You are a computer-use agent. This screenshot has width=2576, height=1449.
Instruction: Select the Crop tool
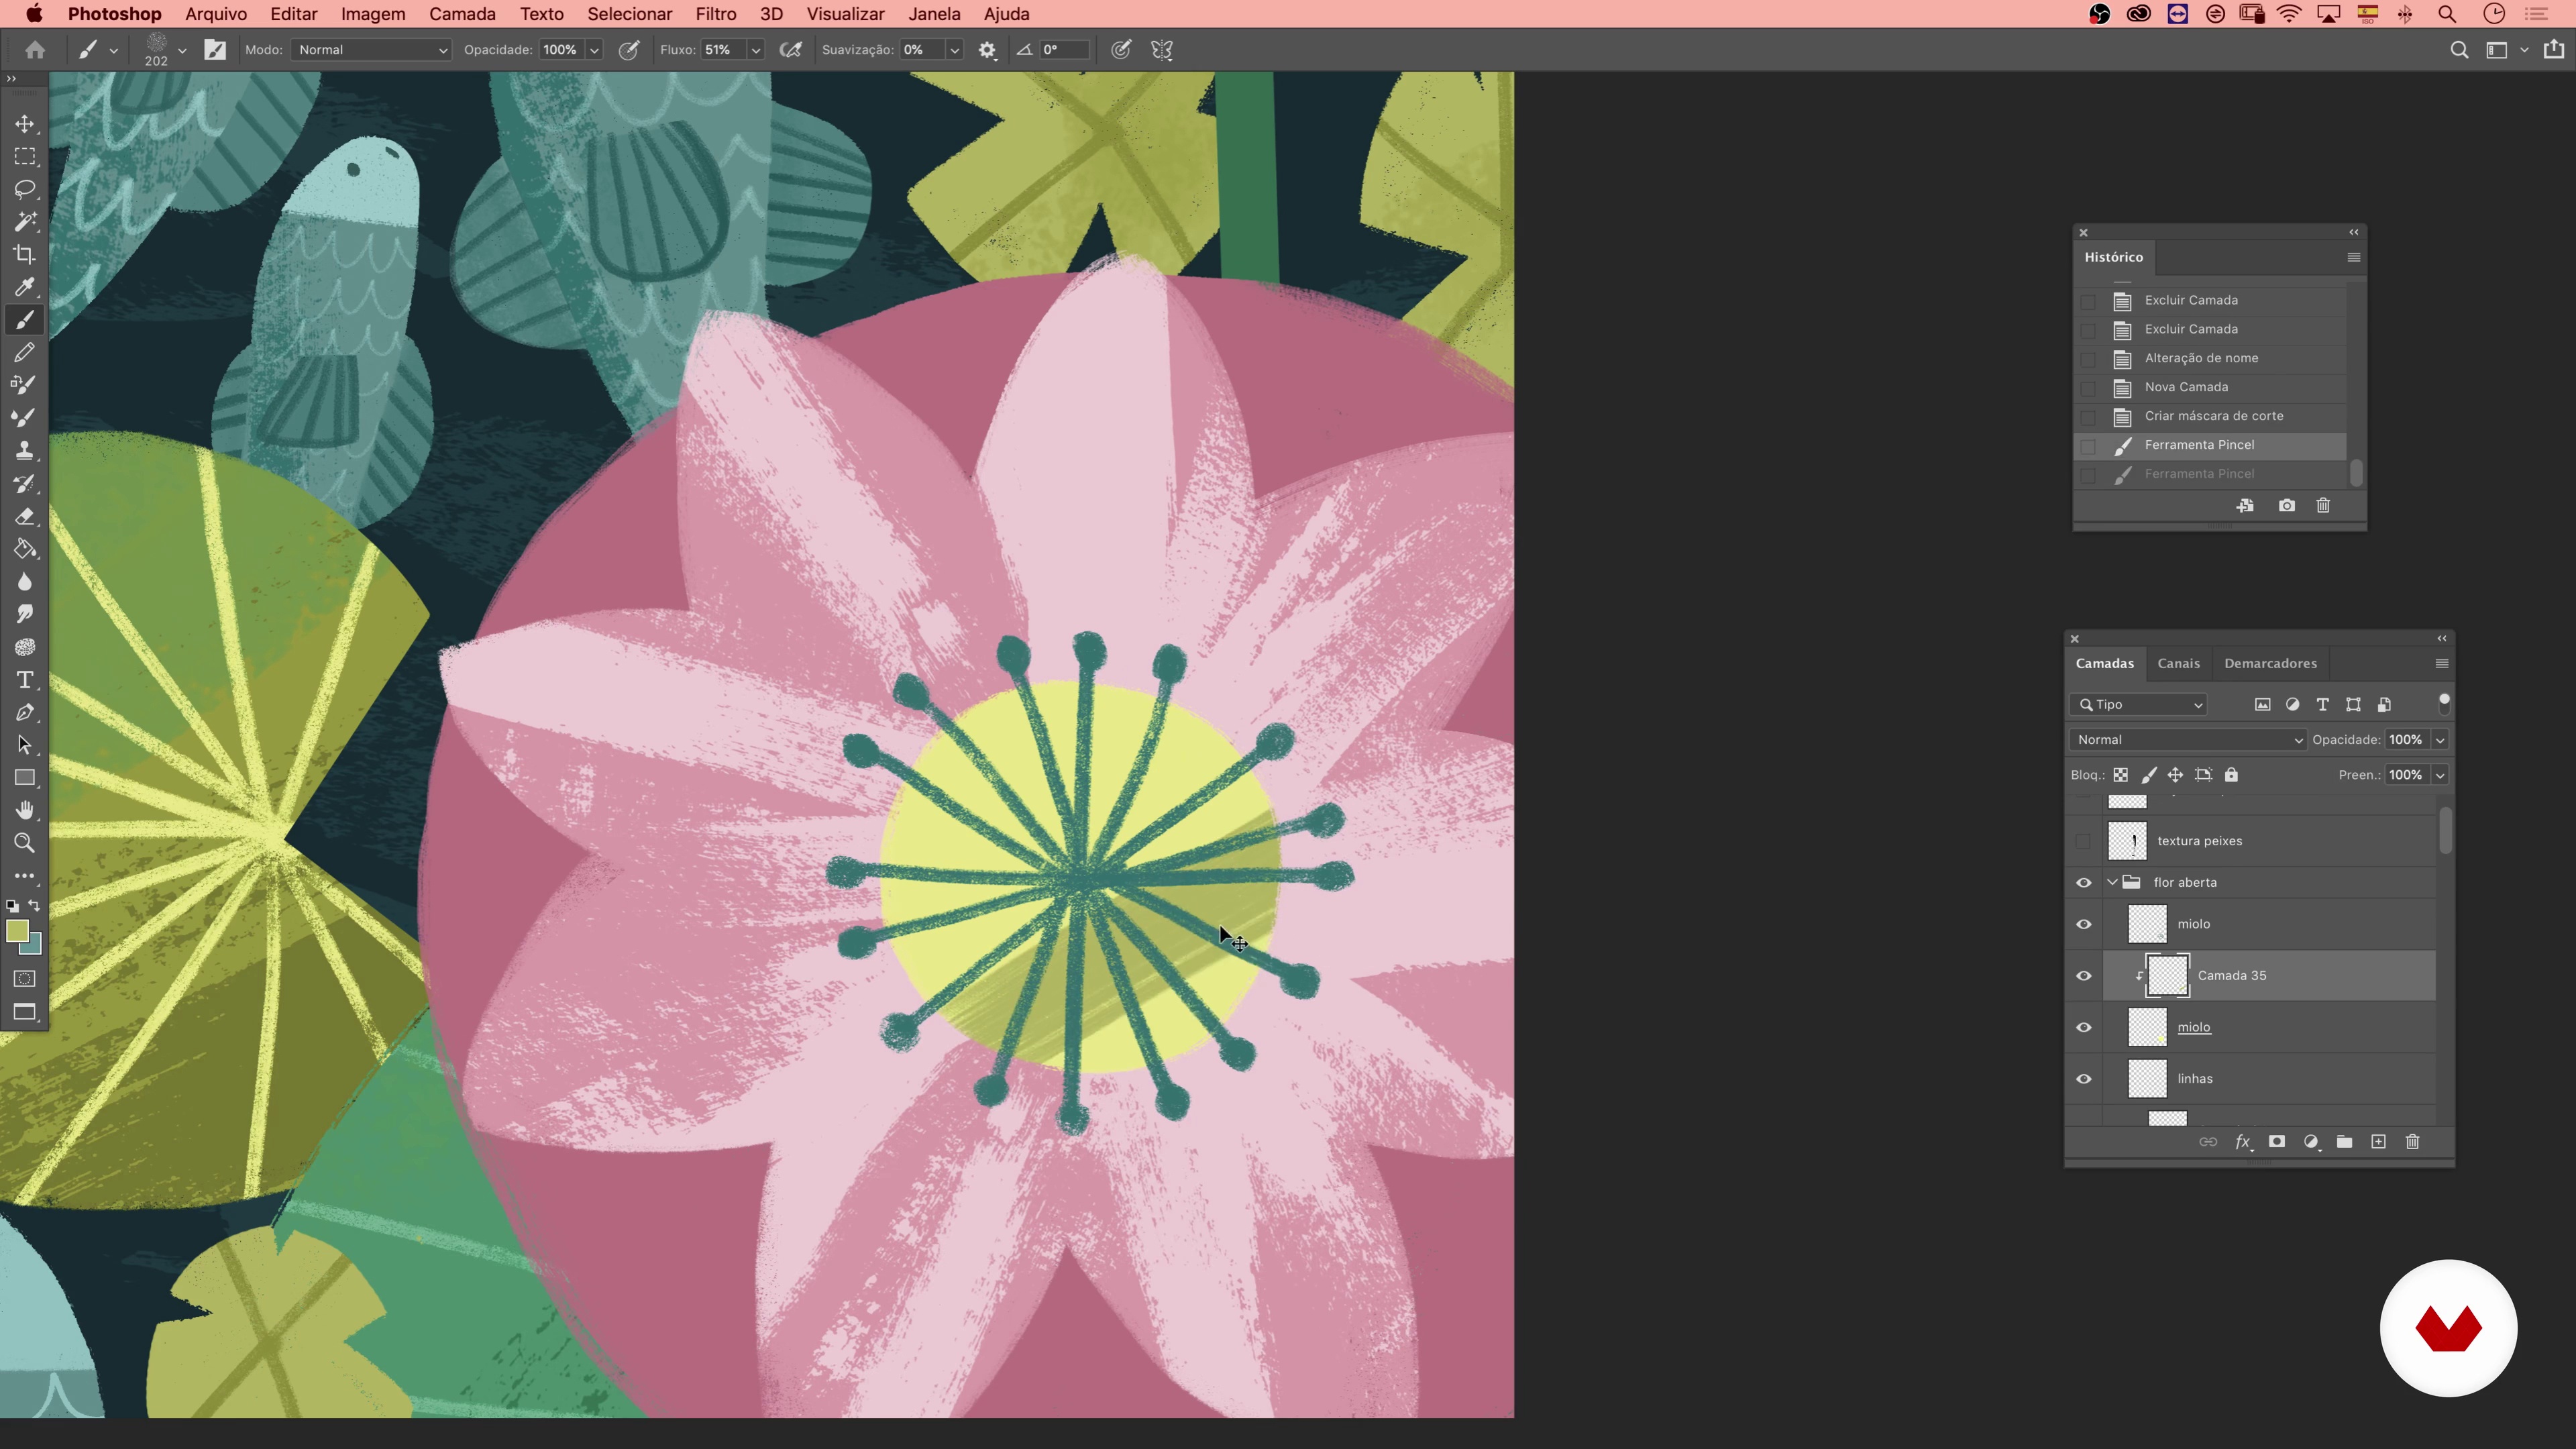coord(25,254)
